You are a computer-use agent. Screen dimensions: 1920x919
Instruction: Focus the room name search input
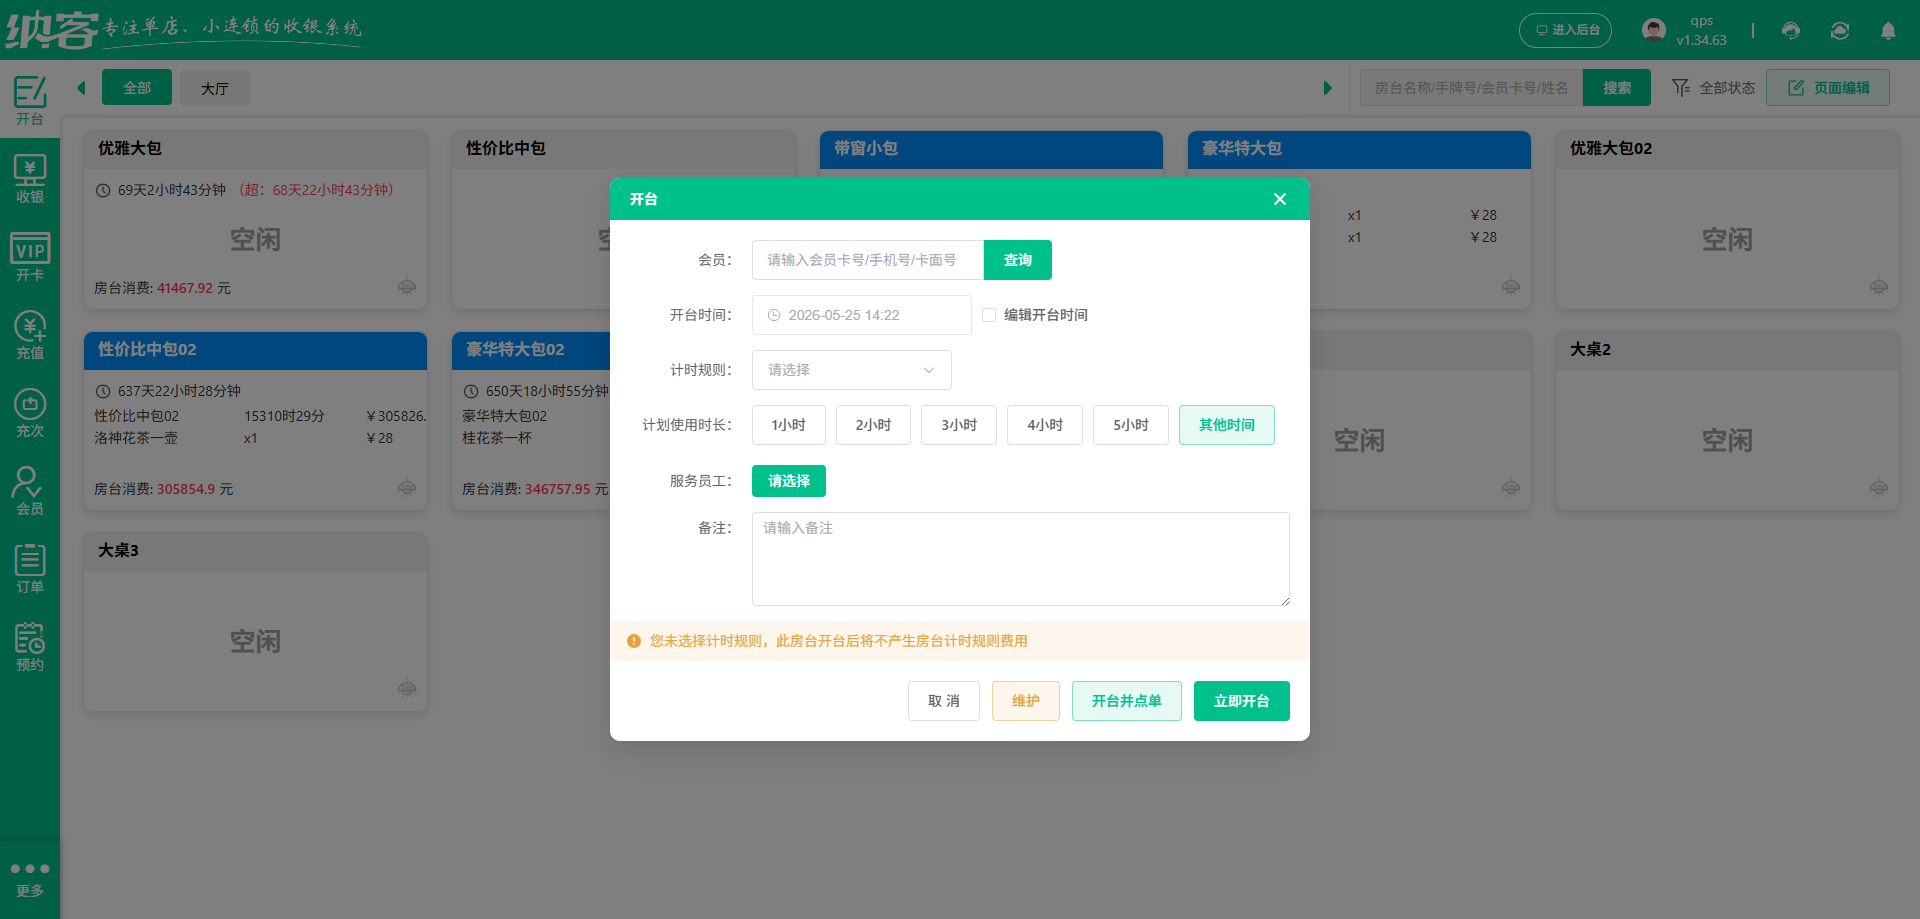(x=1471, y=88)
